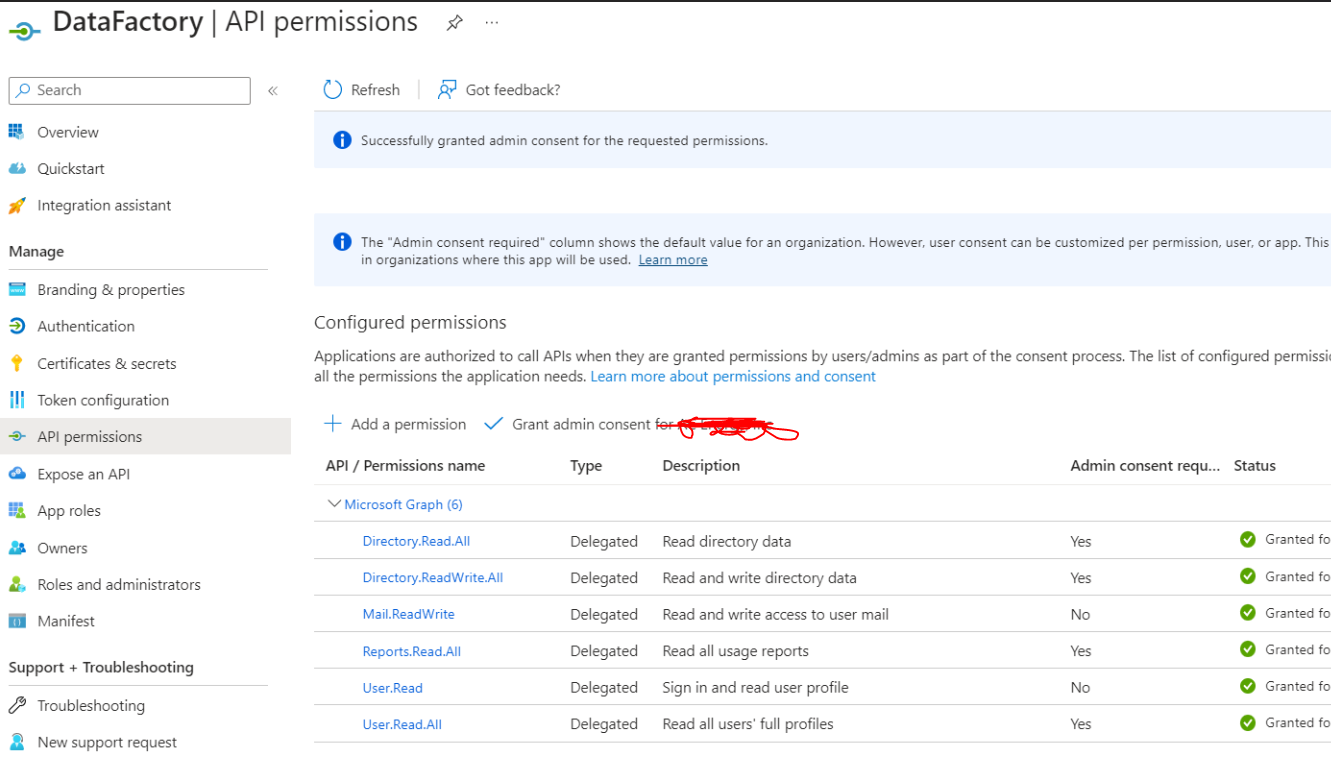The height and width of the screenshot is (768, 1331).
Task: Click the Certificates & secrets key icon
Action: click(x=17, y=363)
